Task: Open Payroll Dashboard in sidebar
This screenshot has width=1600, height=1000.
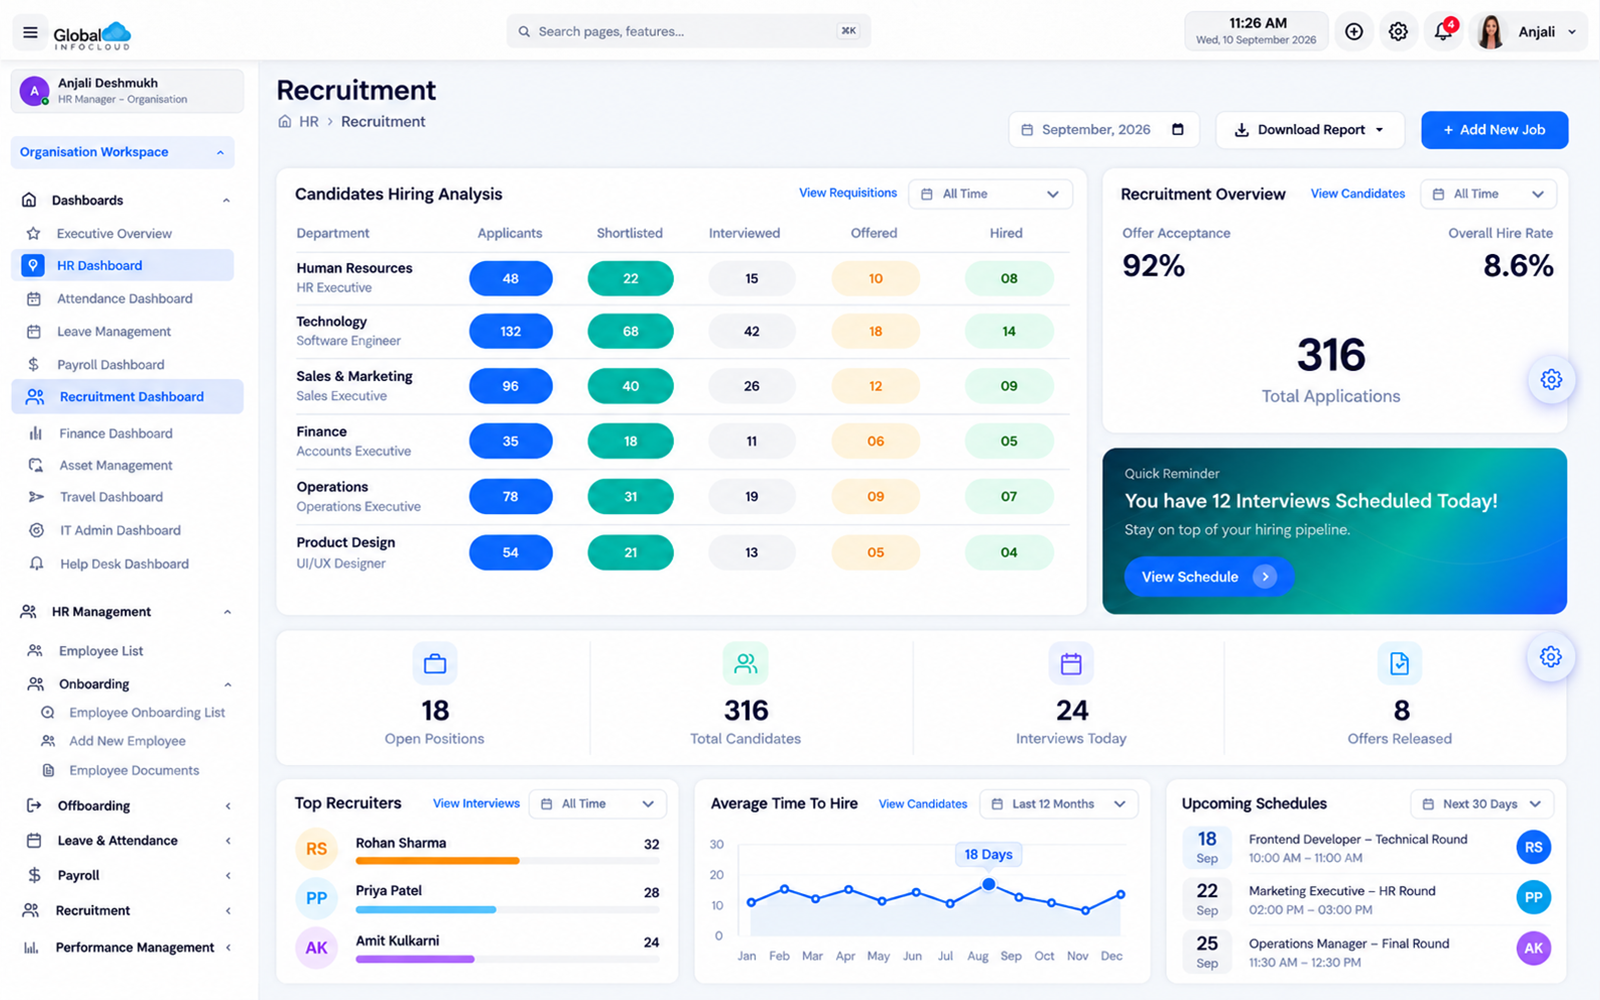Action: (x=110, y=364)
